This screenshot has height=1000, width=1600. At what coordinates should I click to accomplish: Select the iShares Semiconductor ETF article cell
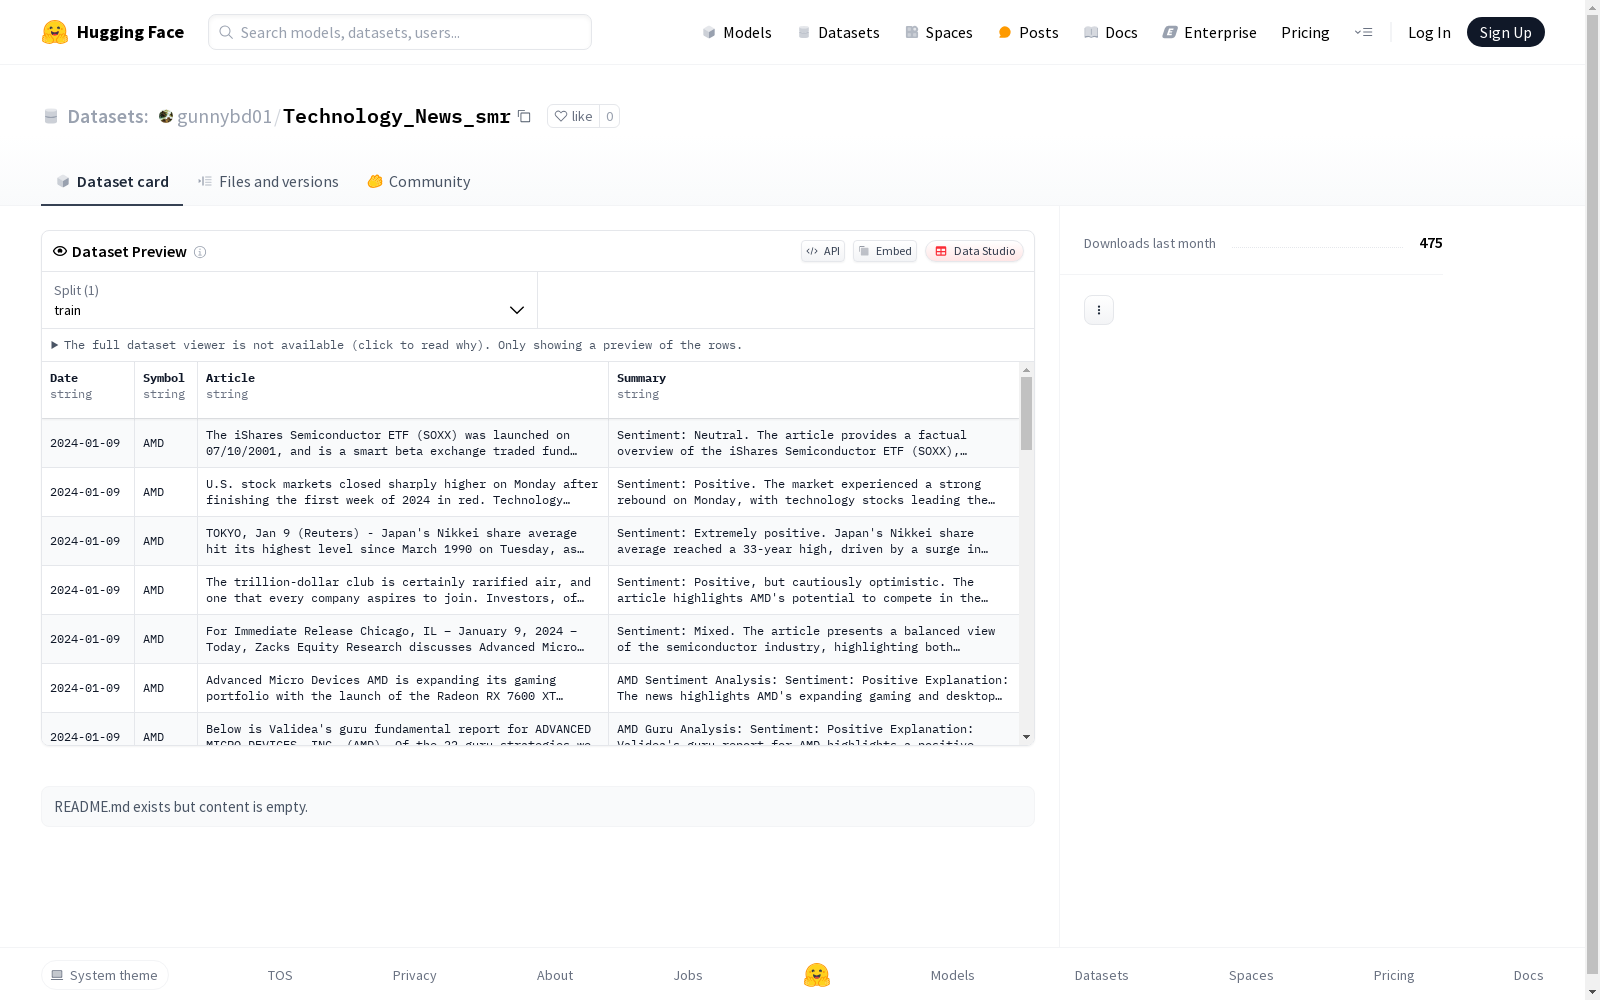[403, 443]
